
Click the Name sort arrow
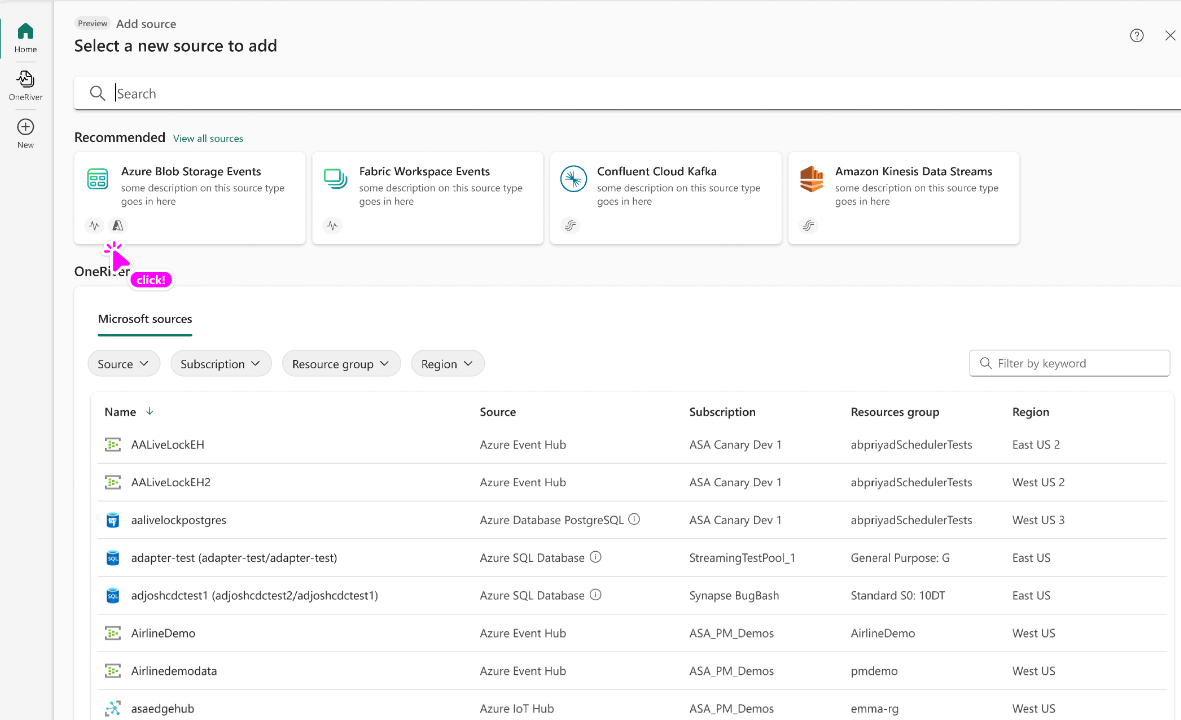(x=149, y=411)
